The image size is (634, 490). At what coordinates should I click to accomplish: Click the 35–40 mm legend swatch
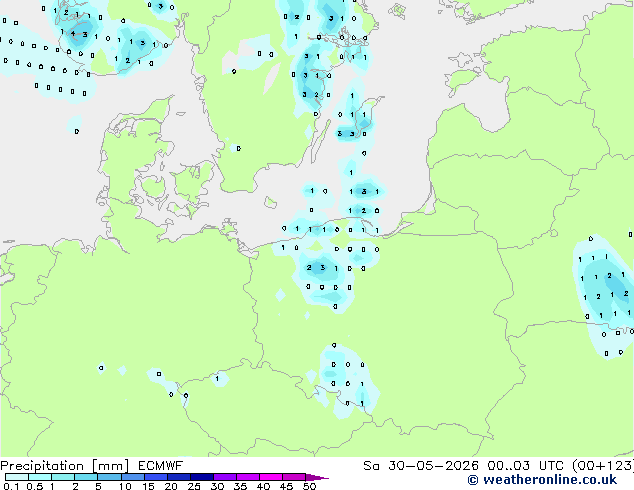248,477
